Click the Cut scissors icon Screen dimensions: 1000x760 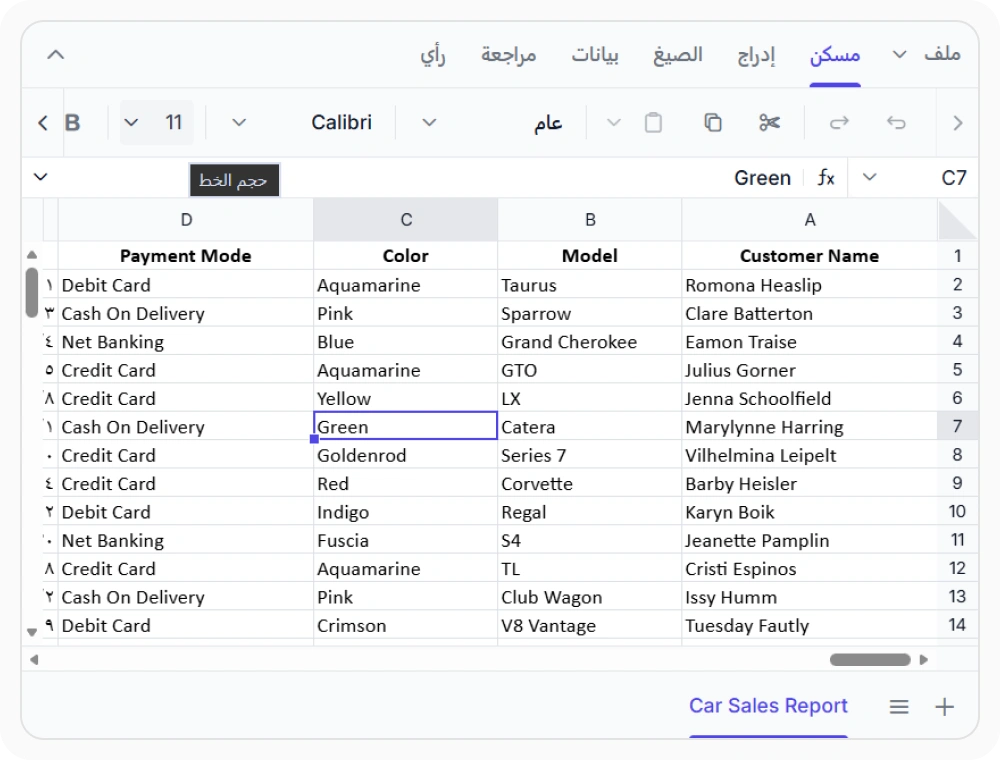click(769, 122)
